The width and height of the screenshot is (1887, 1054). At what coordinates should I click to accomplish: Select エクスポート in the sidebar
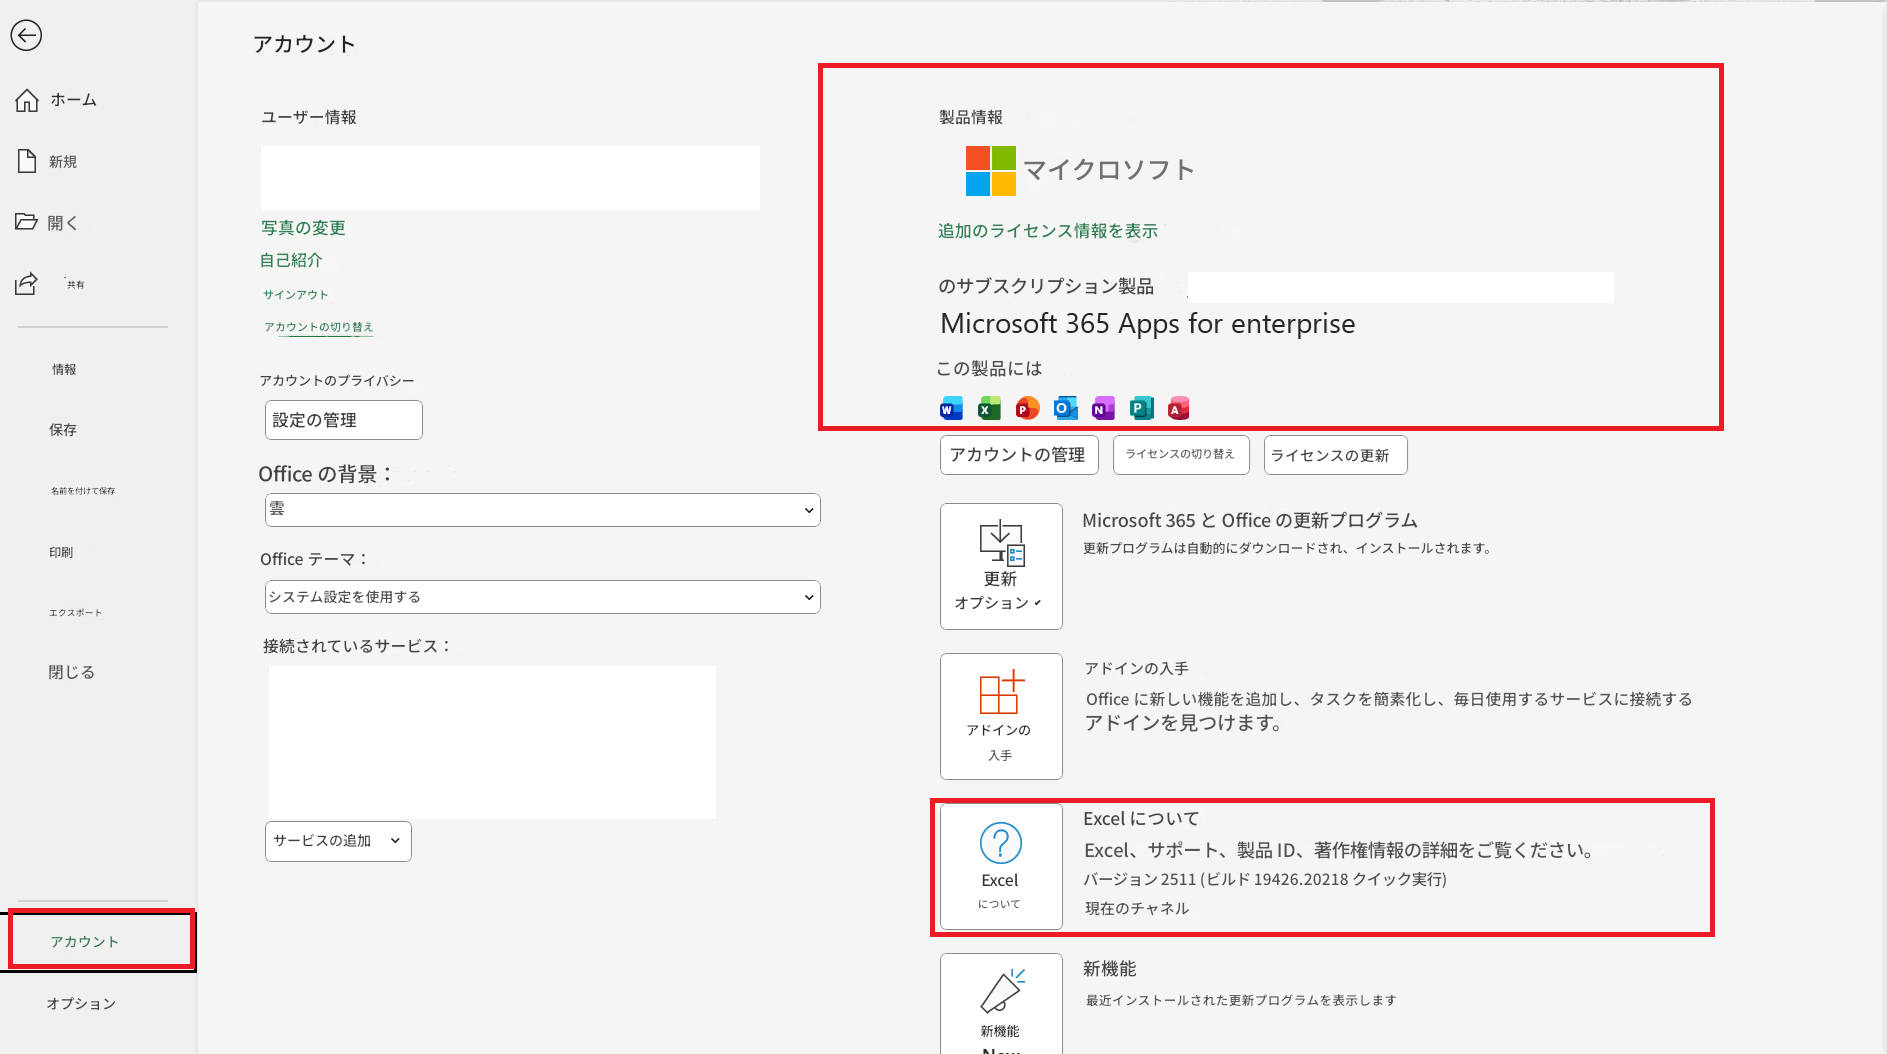(x=75, y=612)
